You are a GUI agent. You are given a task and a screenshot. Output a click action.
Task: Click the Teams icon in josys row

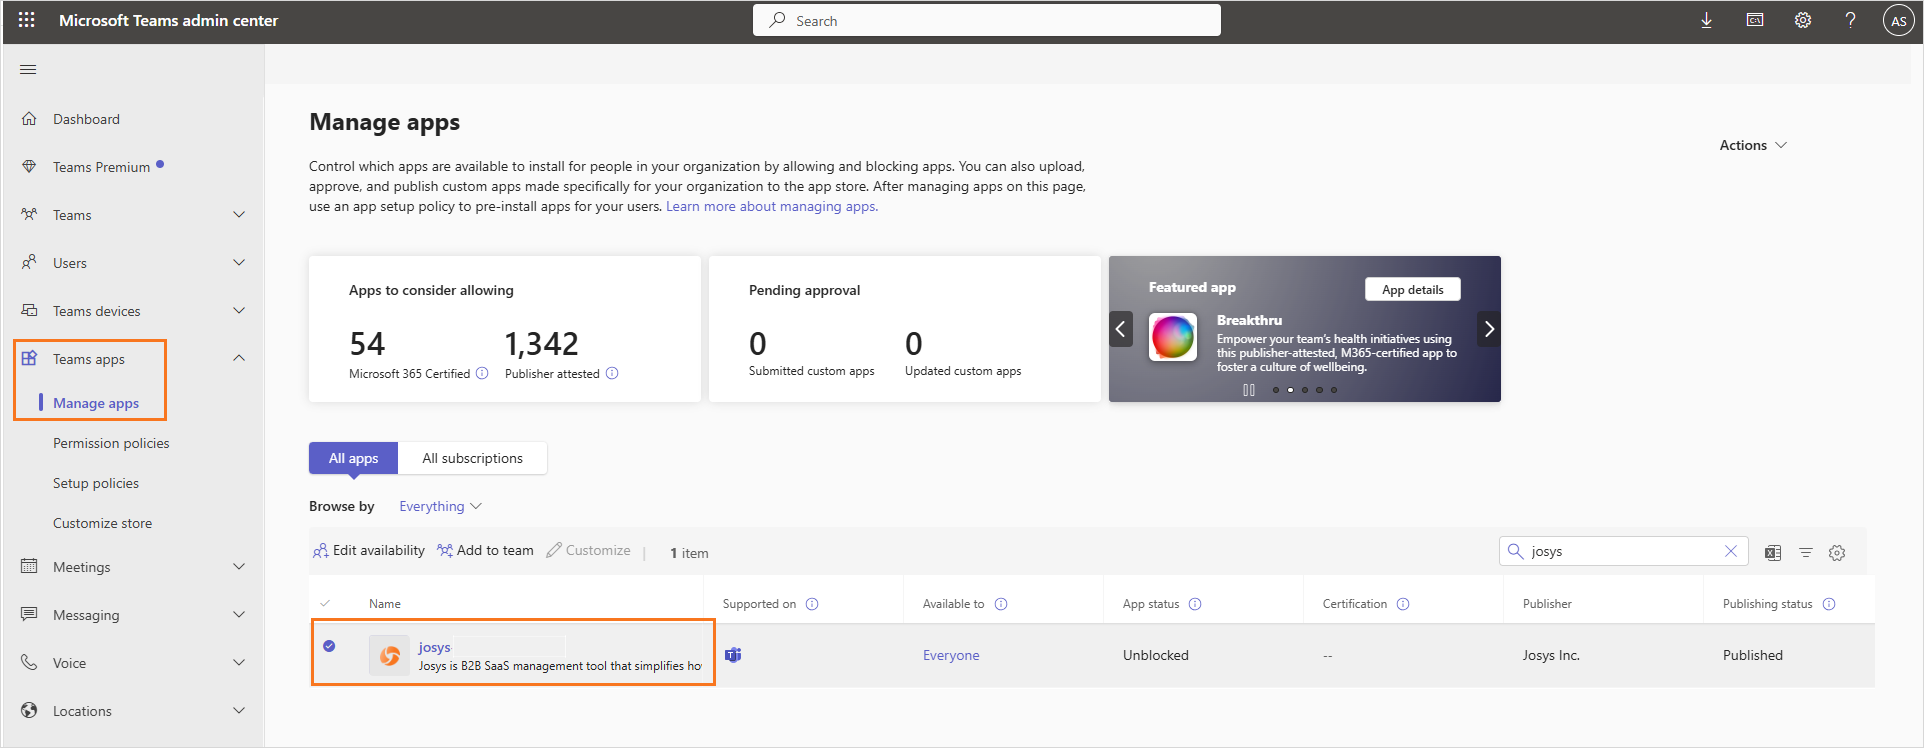pos(733,655)
